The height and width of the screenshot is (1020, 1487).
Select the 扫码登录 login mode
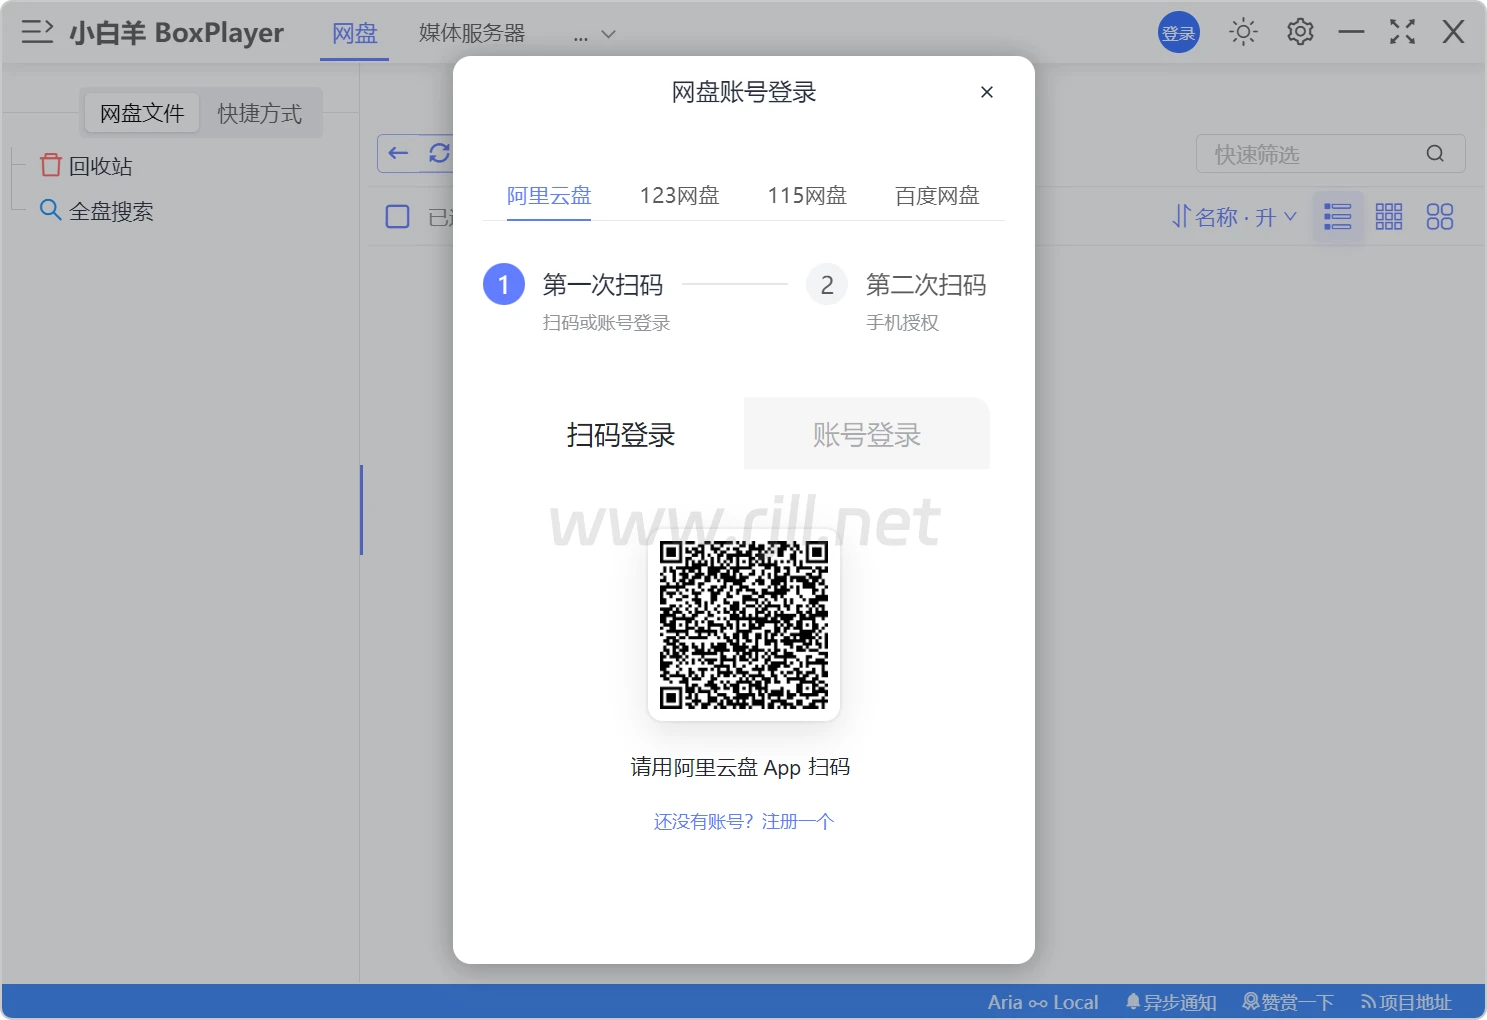(621, 434)
